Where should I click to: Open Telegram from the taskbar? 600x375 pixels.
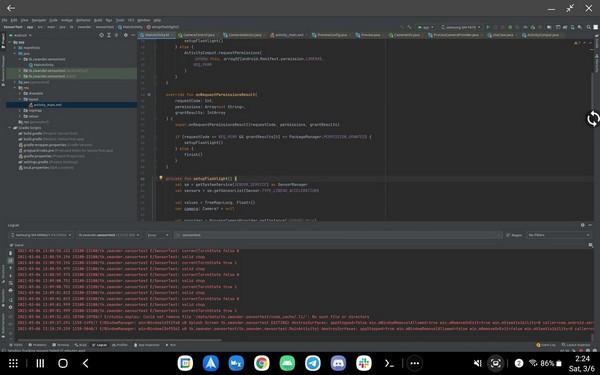coord(313,363)
